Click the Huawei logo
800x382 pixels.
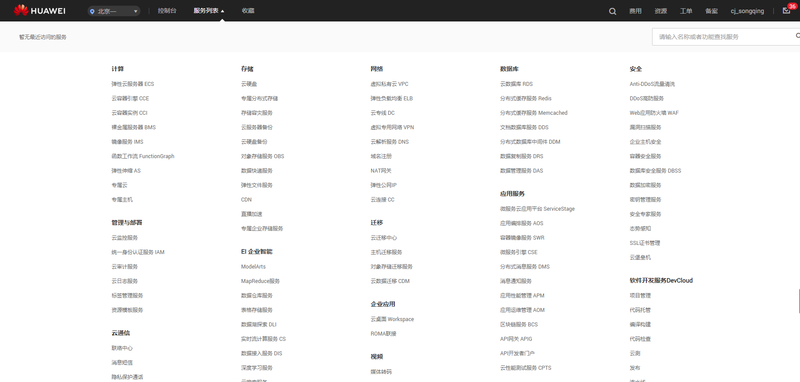[x=39, y=10]
